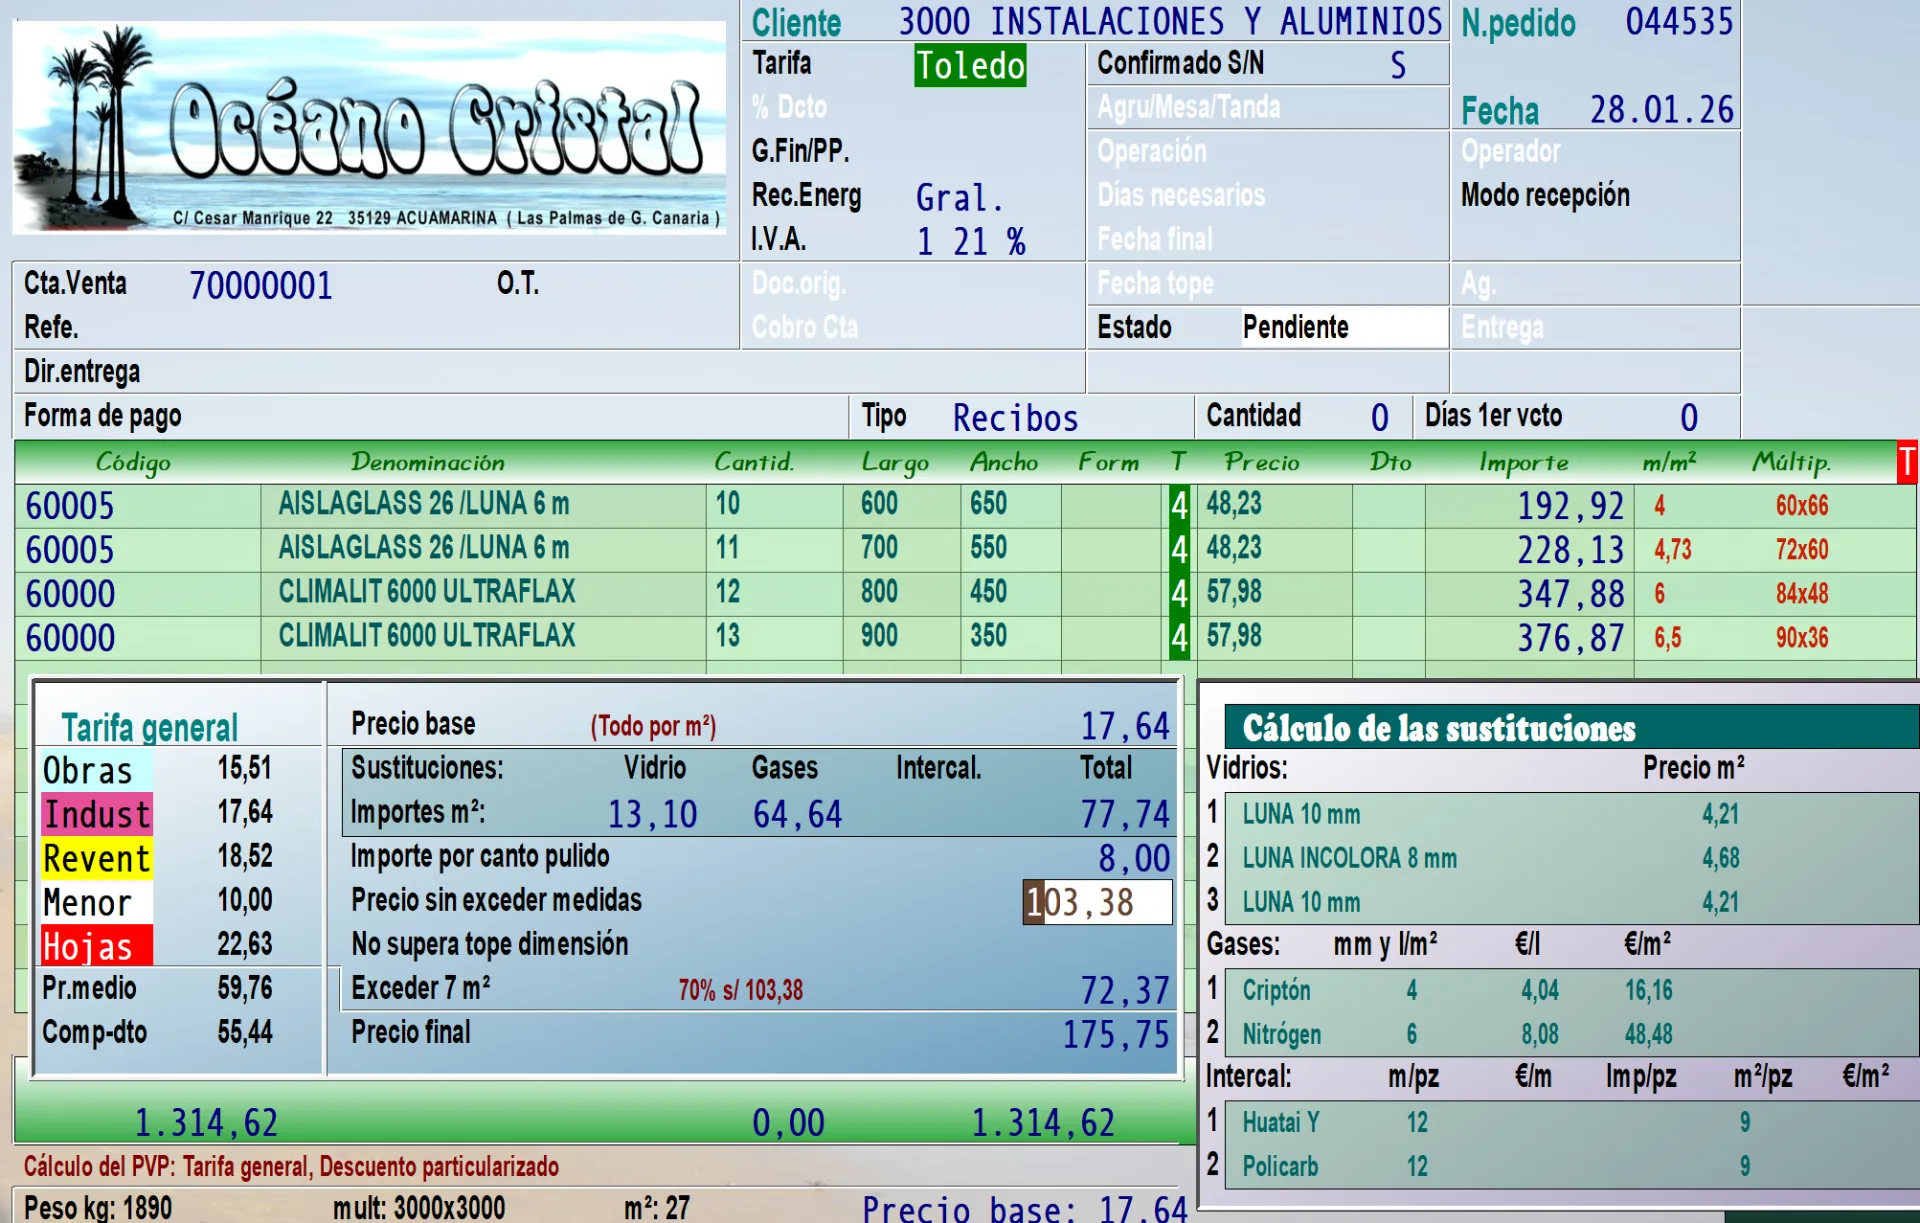Click the Precio base value 17,64
1920x1223 pixels.
point(1125,726)
